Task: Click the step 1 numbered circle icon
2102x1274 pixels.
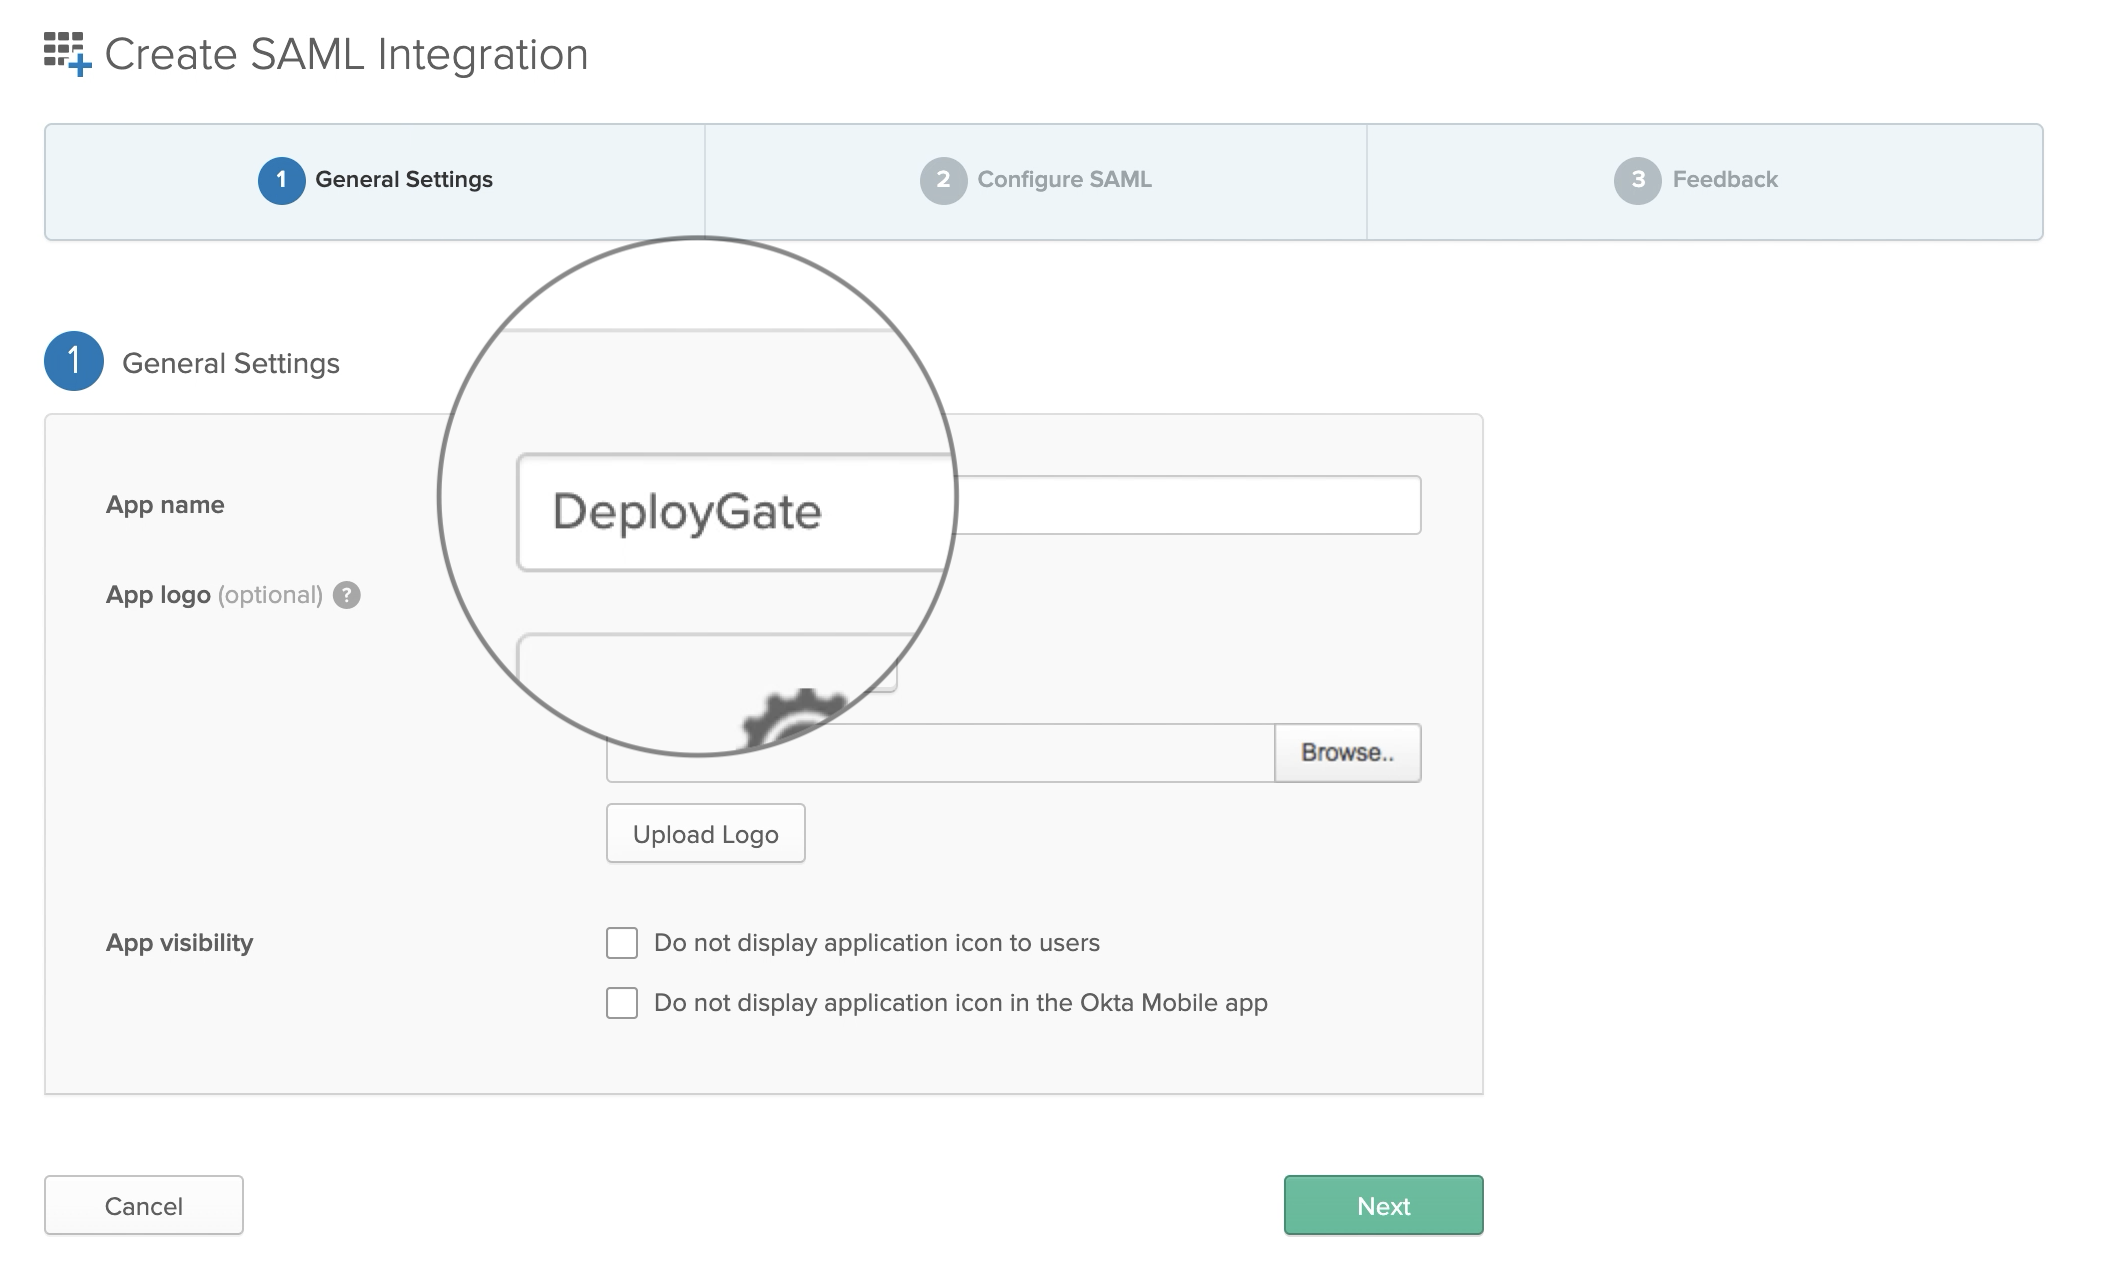Action: coord(282,180)
